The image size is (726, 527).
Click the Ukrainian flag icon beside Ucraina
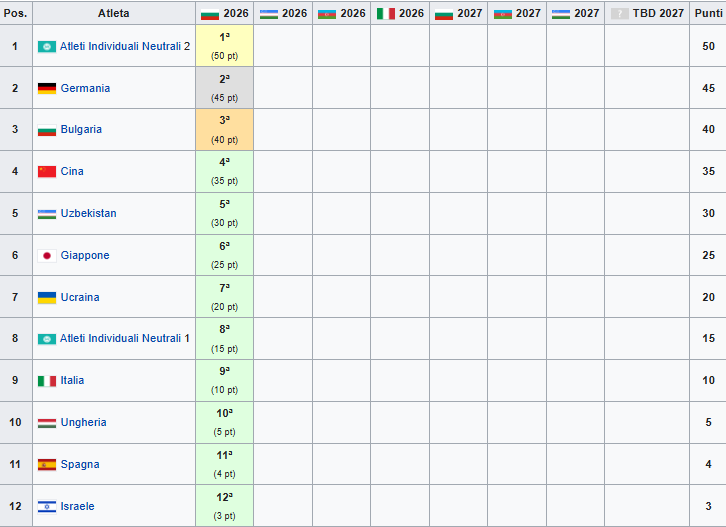pos(47,298)
